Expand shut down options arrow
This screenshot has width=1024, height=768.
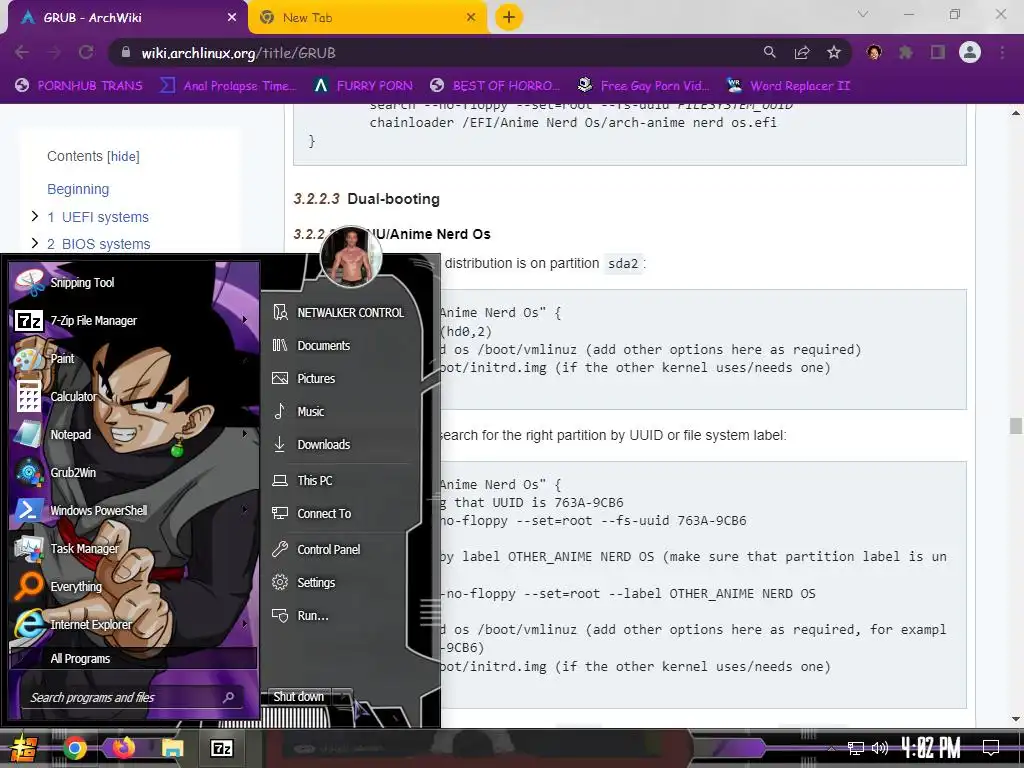coord(343,697)
